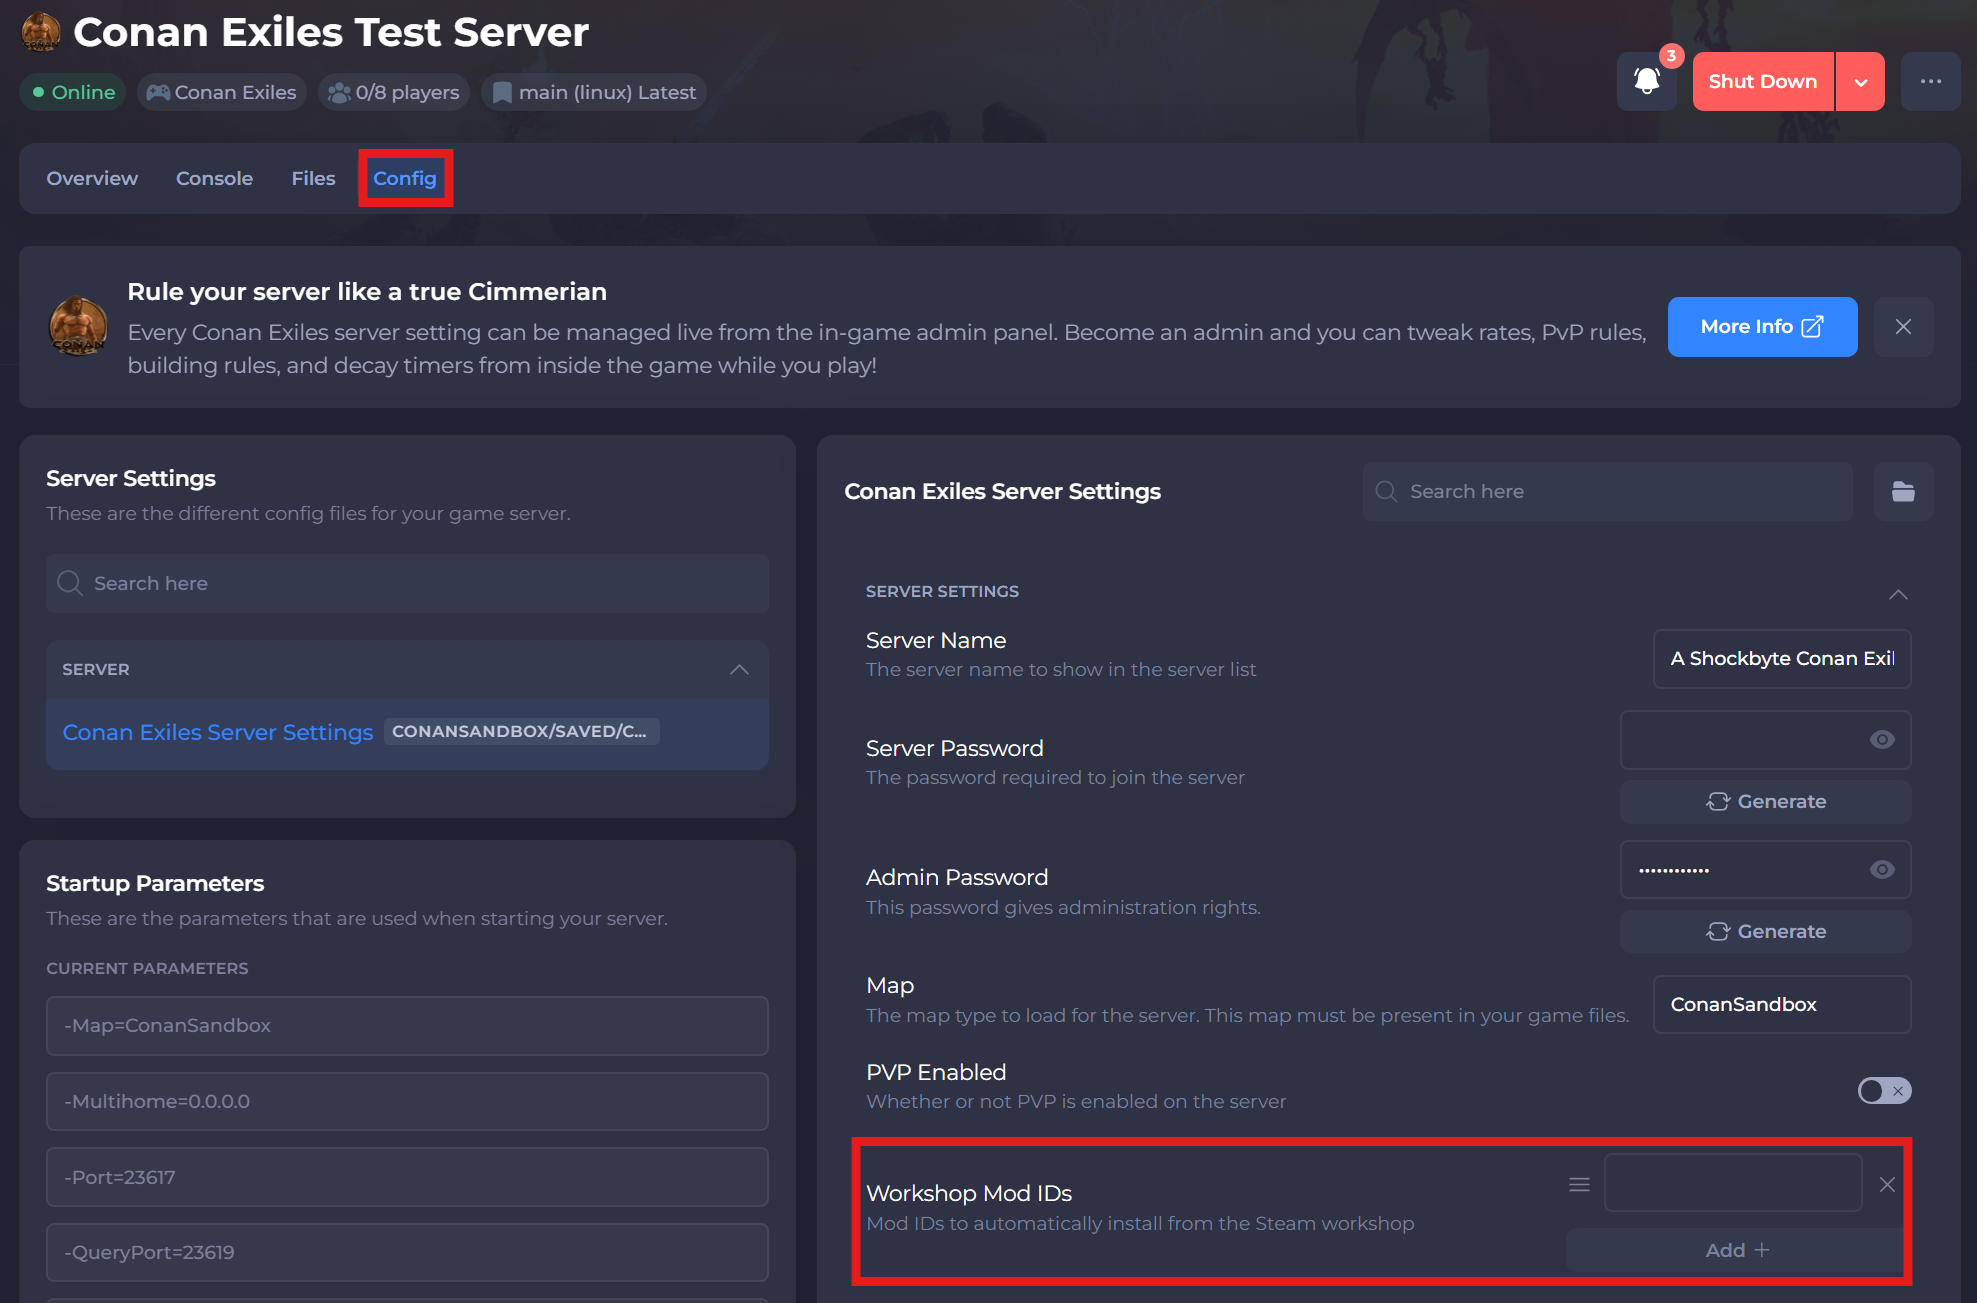This screenshot has width=1977, height=1303.
Task: Click the server logo beside the title
Action: click(x=41, y=32)
